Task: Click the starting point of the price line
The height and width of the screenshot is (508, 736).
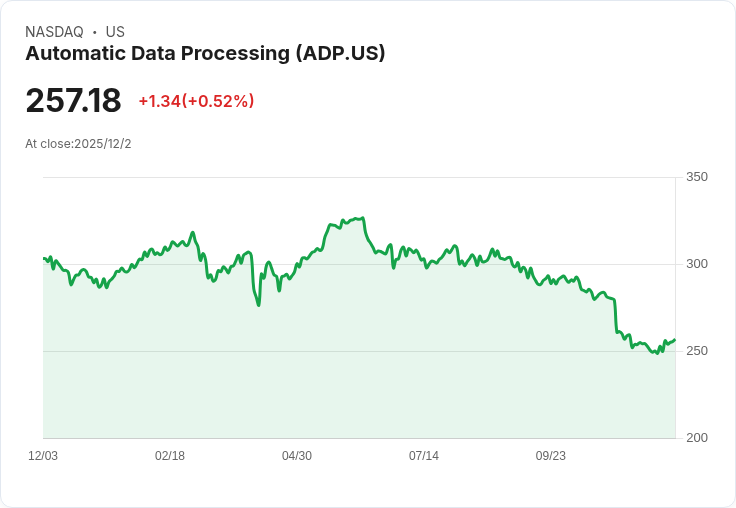Action: [x=44, y=258]
